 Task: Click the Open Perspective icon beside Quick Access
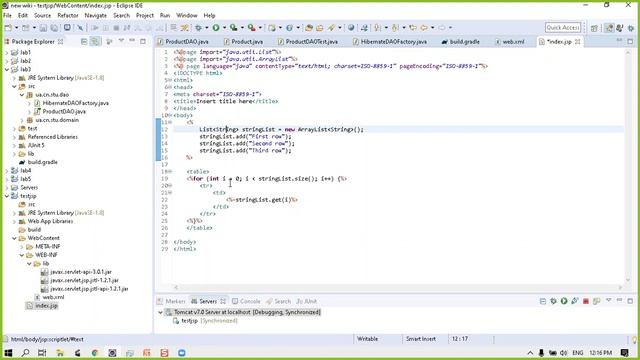[594, 28]
